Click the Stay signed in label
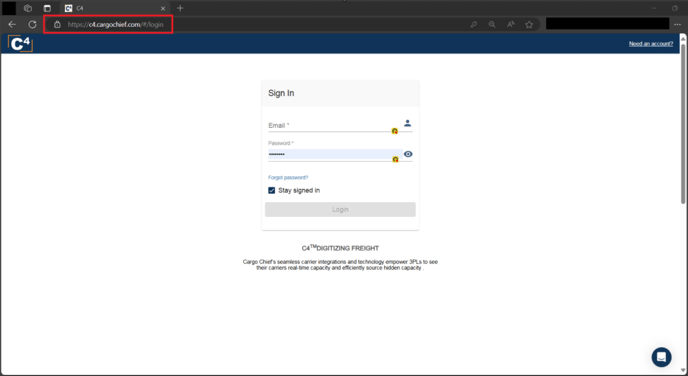The height and width of the screenshot is (376, 688). (x=299, y=190)
